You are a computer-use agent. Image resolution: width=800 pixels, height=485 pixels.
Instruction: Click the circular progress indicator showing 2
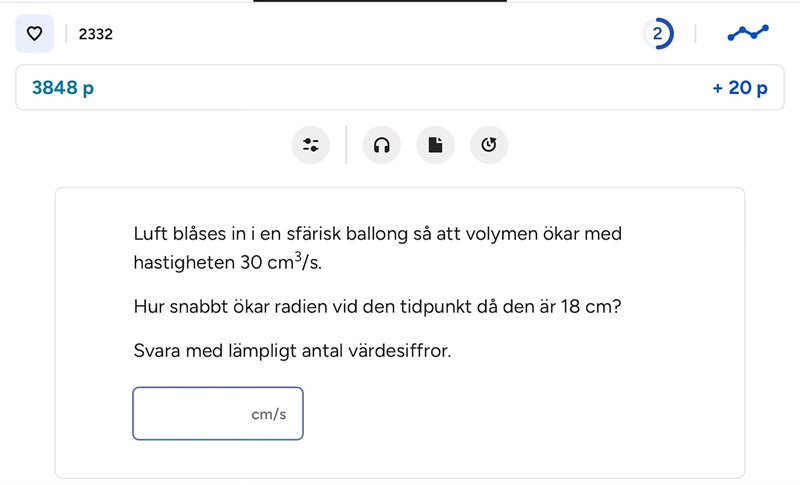pos(657,34)
